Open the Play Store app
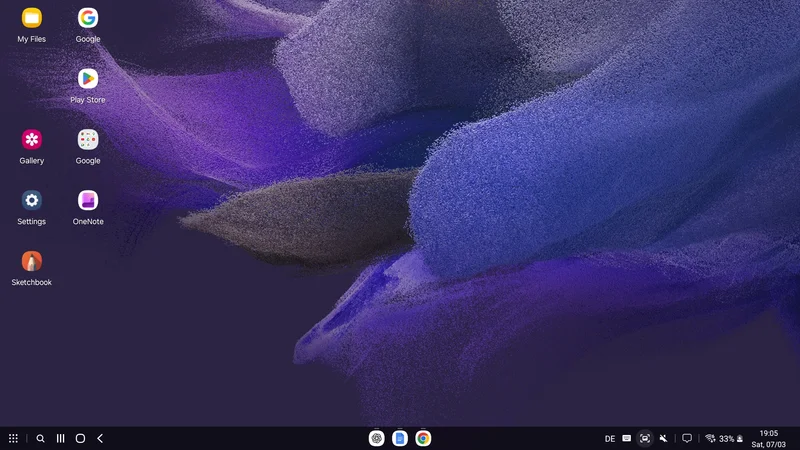800x450 pixels. click(x=88, y=79)
